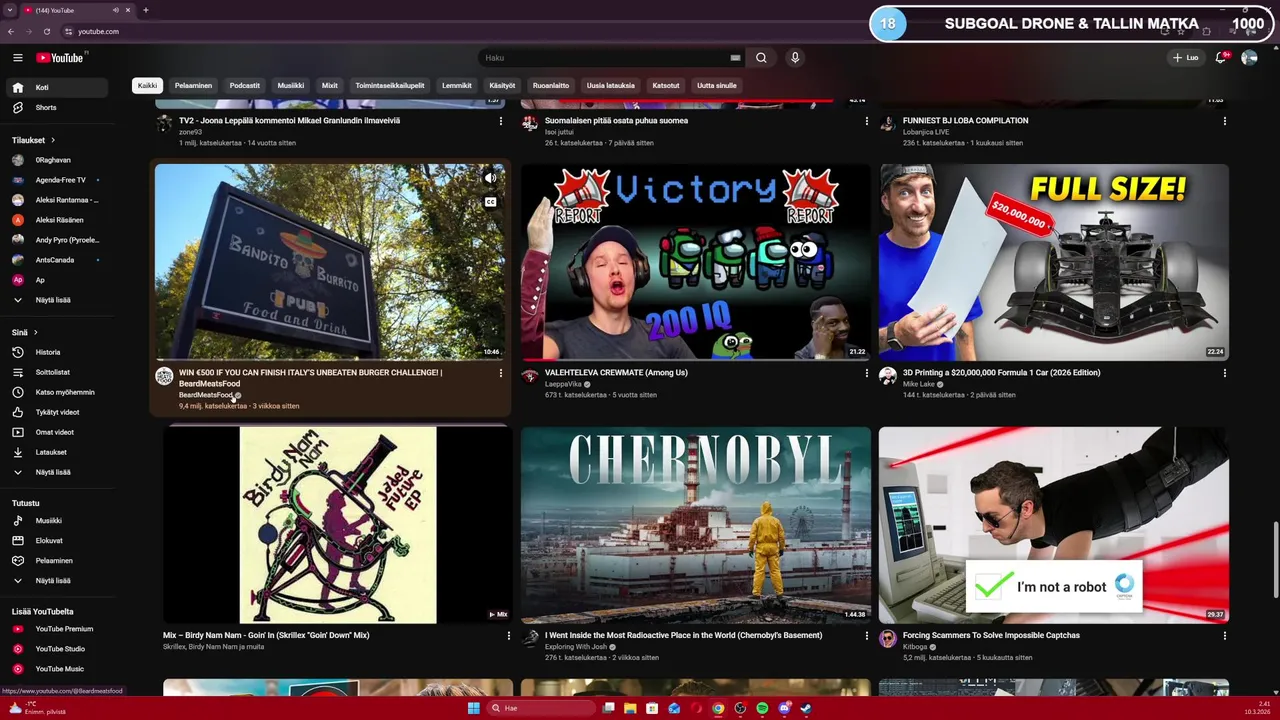Select the Podcastit filter chip

245,86
